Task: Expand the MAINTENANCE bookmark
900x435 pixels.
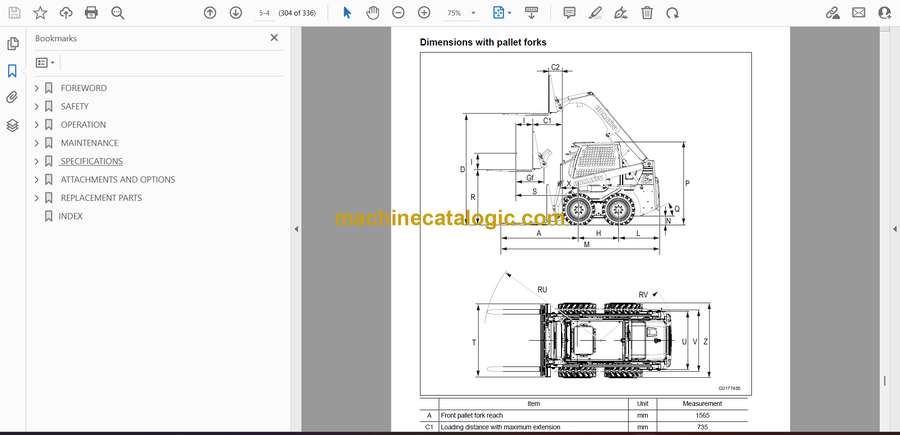Action: pos(37,143)
